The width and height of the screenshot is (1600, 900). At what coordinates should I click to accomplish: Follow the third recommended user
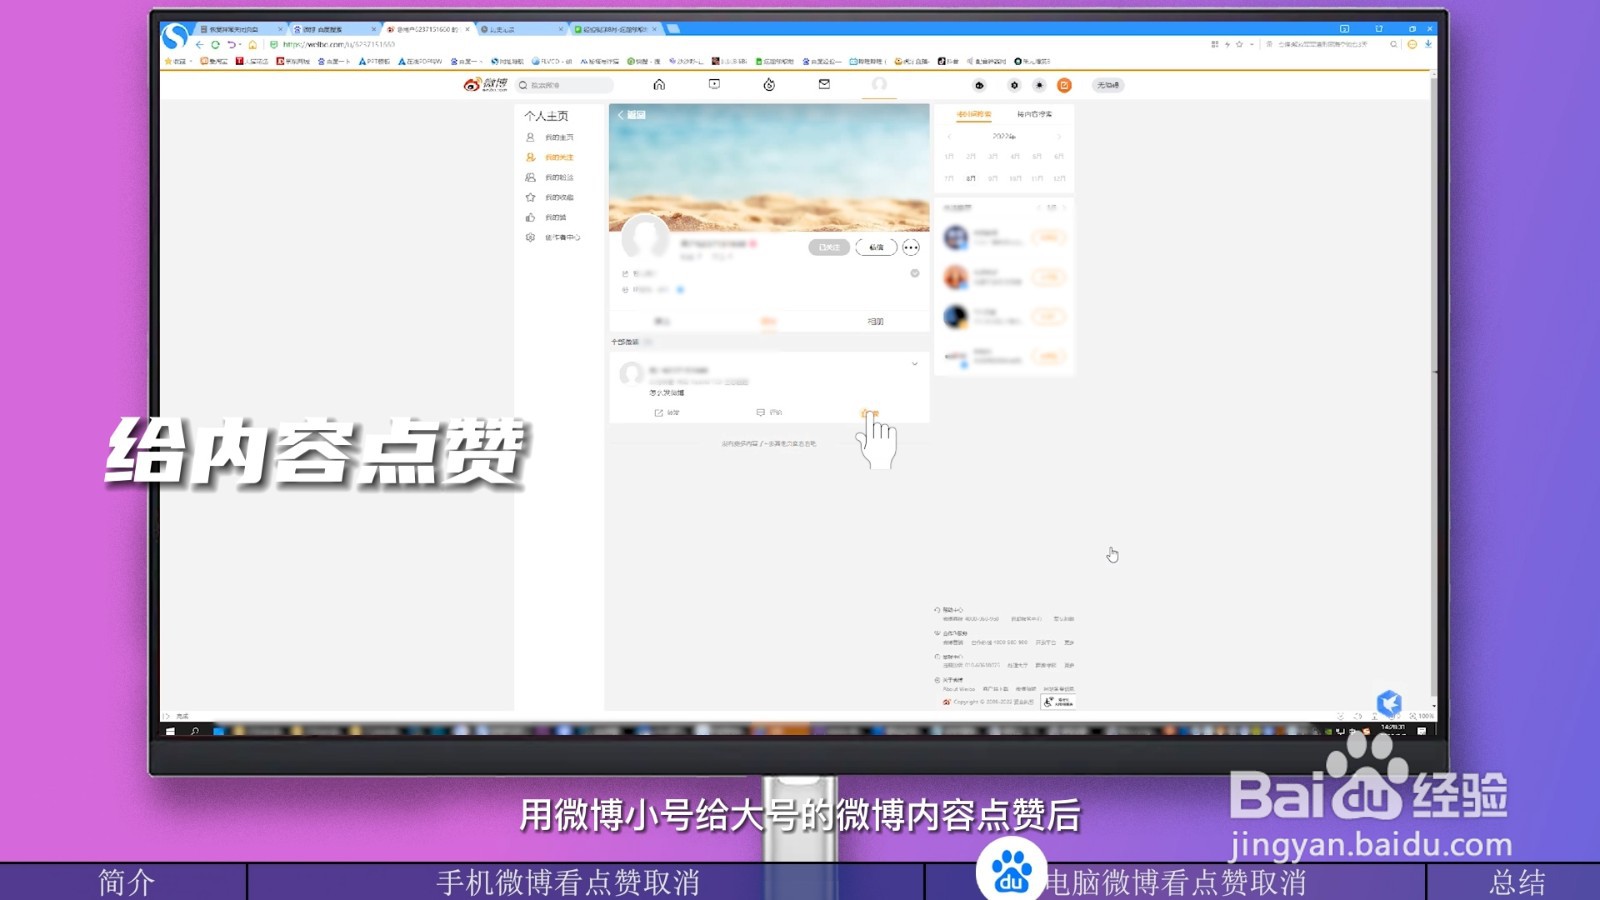click(x=1048, y=317)
